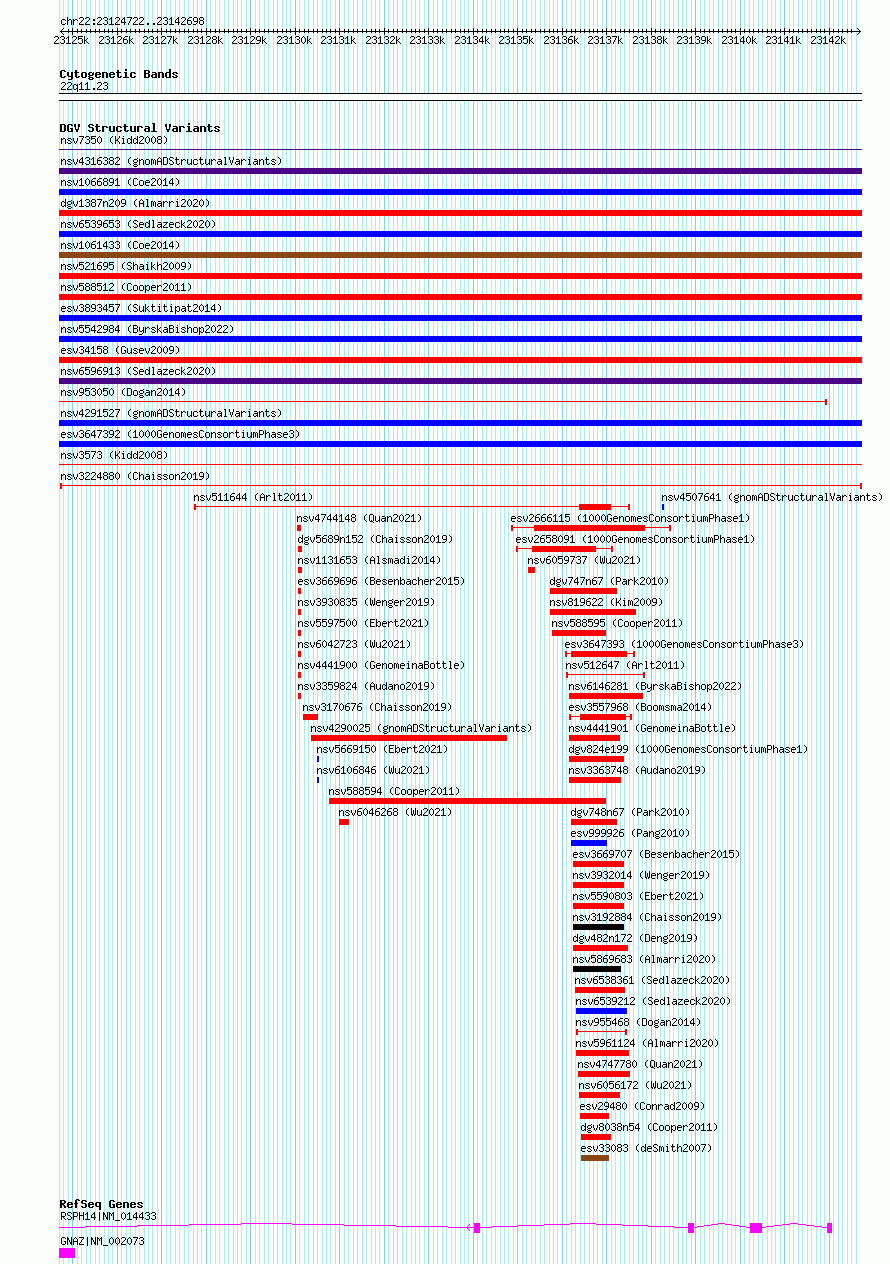
Task: Click the nsv511644 (Arlt2011) label
Action: pos(253,497)
